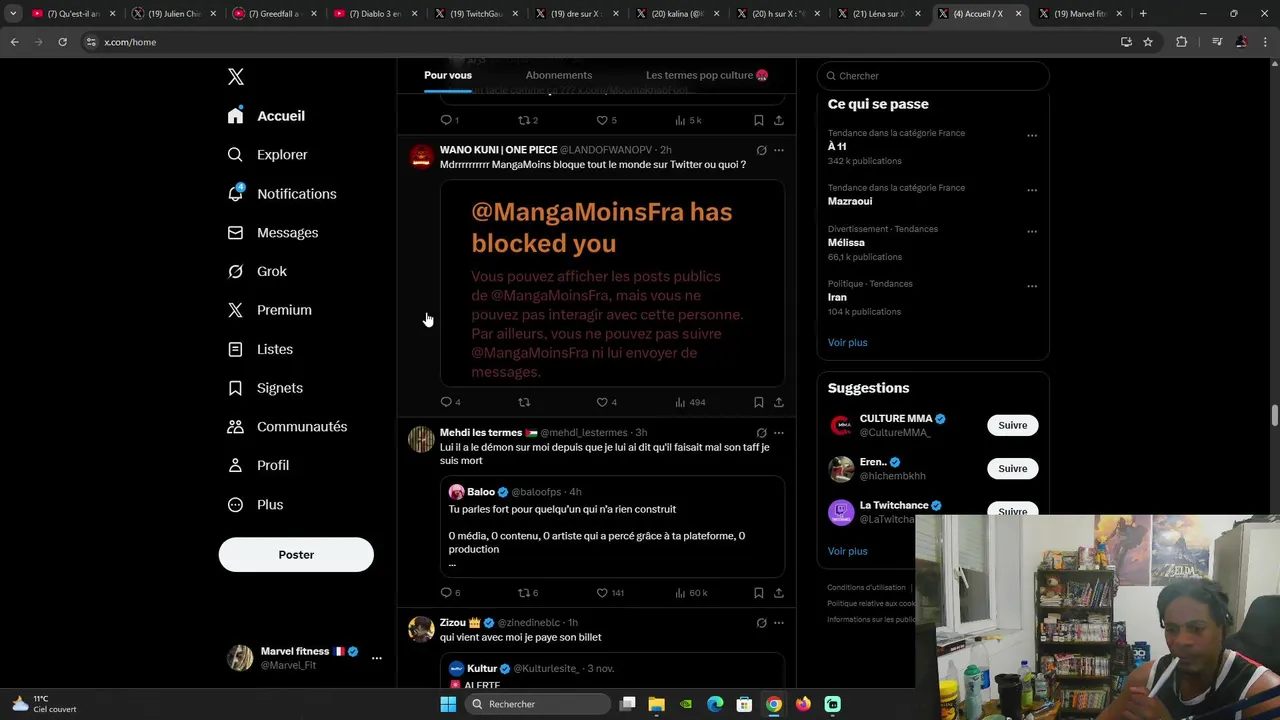
Task: Bookmark Mehdi les termes post
Action: pyautogui.click(x=759, y=593)
